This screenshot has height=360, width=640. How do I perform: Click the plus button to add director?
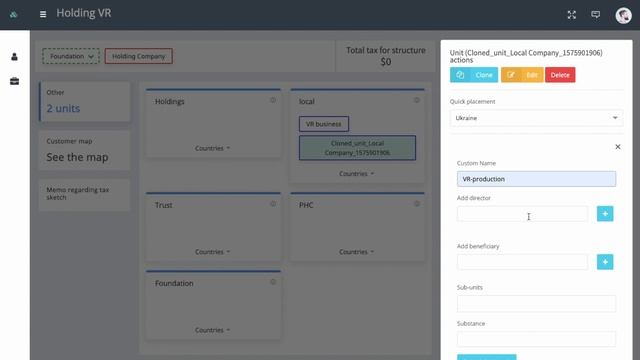point(605,213)
